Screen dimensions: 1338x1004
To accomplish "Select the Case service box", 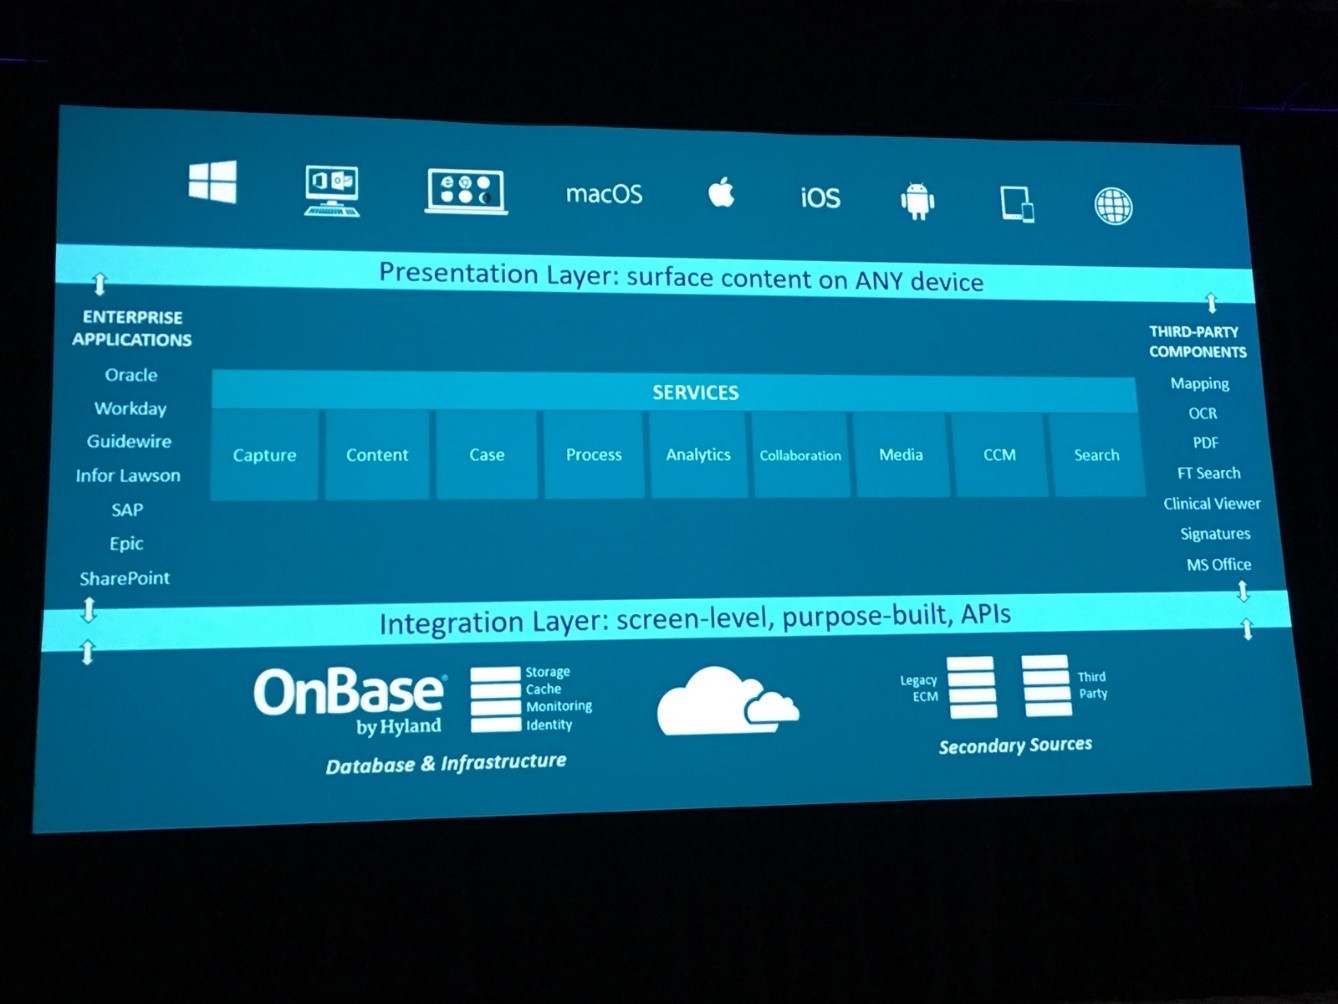I will (x=487, y=455).
